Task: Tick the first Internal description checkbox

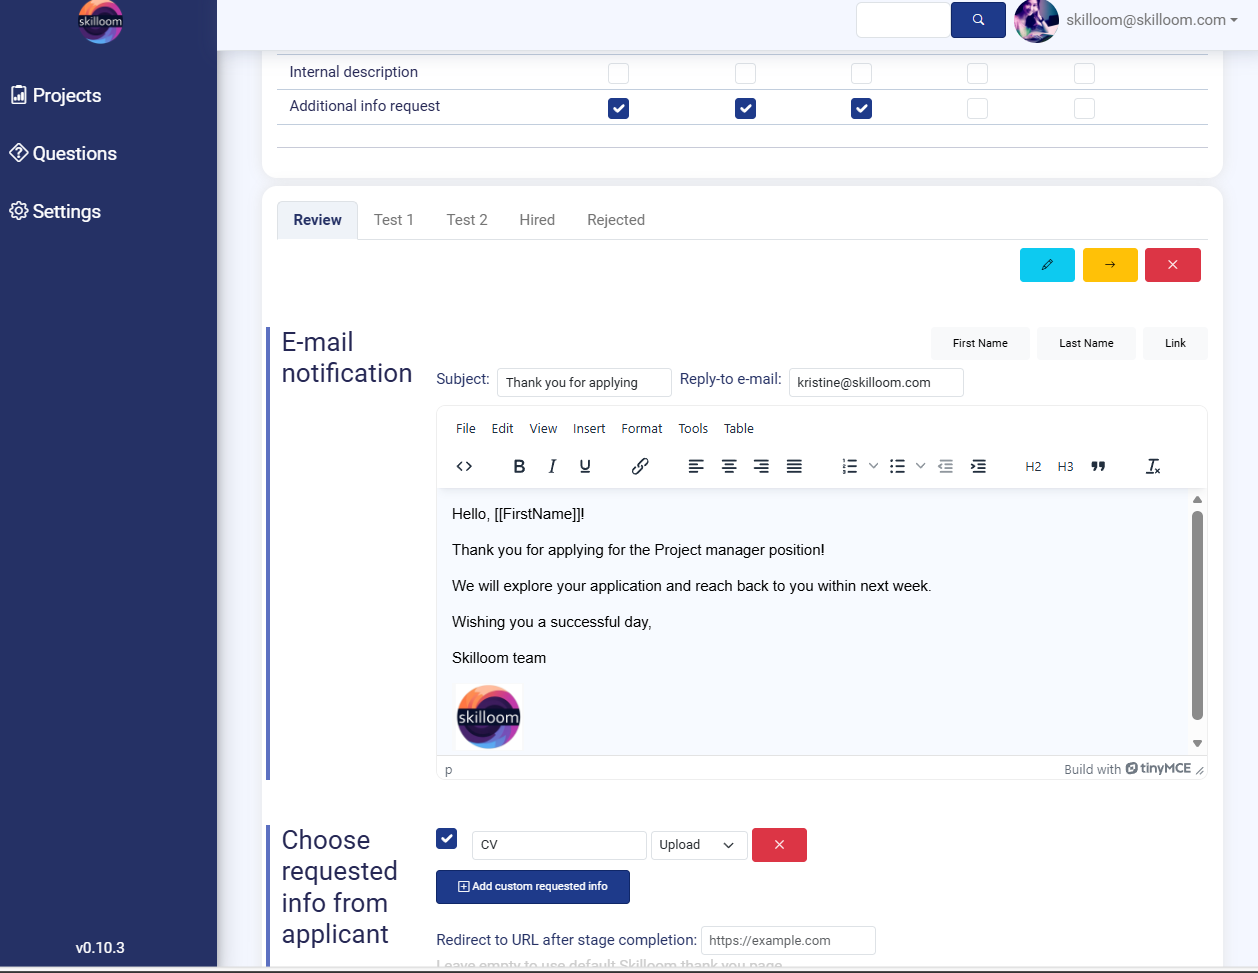Action: 619,73
